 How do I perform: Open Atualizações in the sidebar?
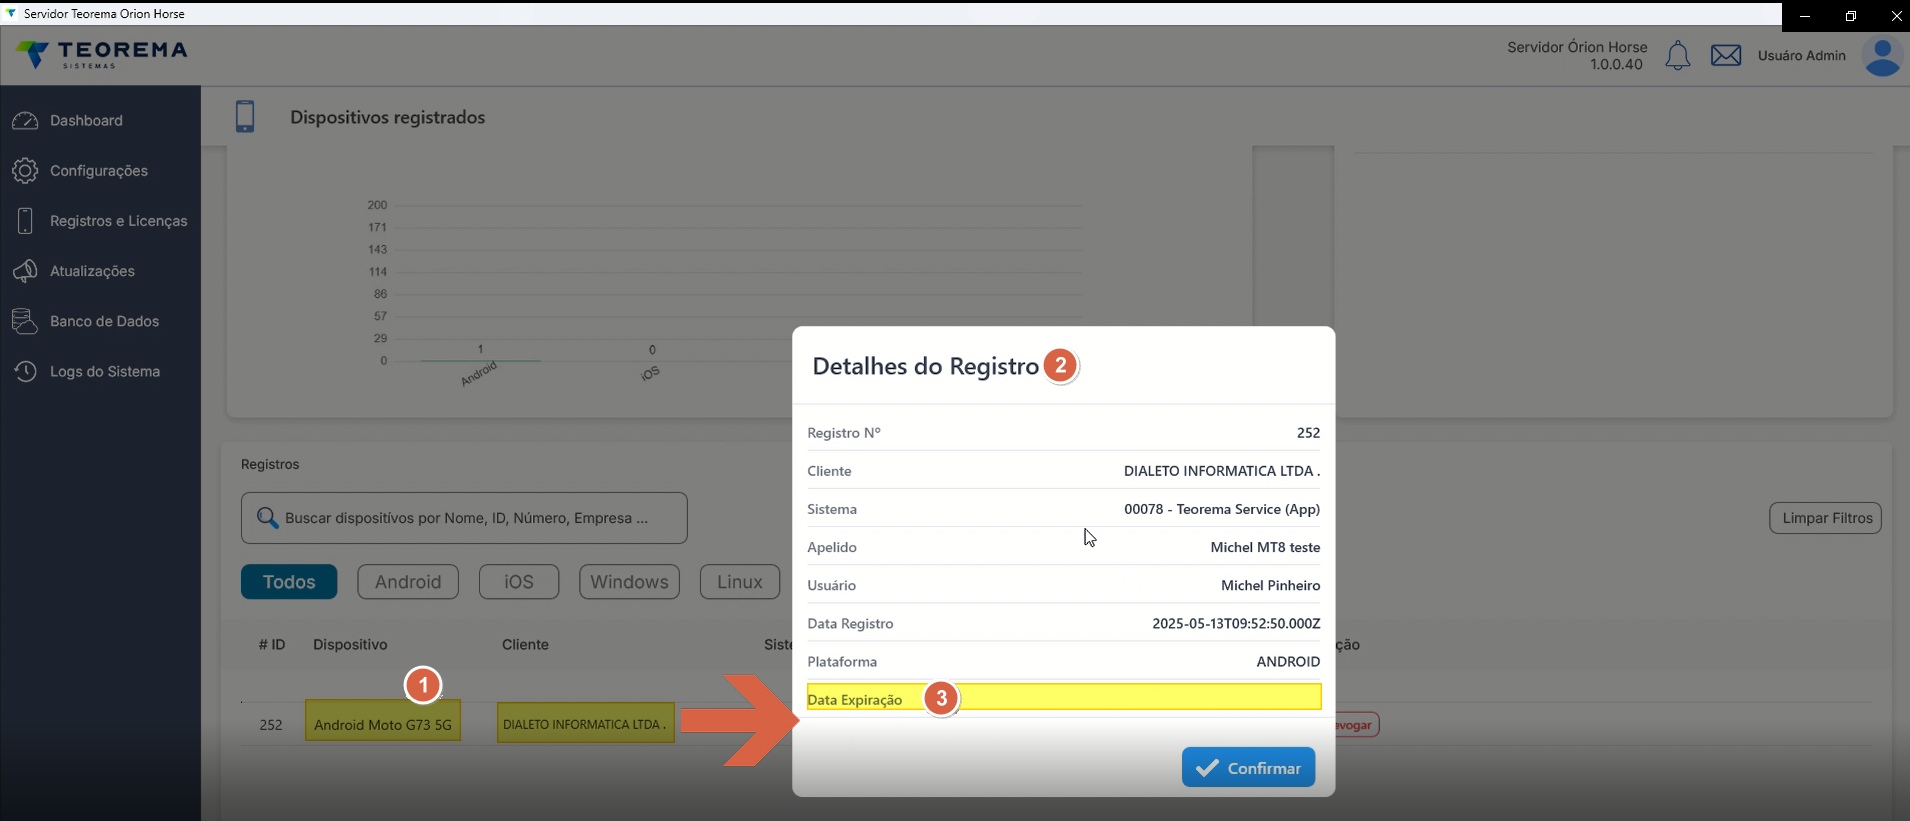point(92,271)
